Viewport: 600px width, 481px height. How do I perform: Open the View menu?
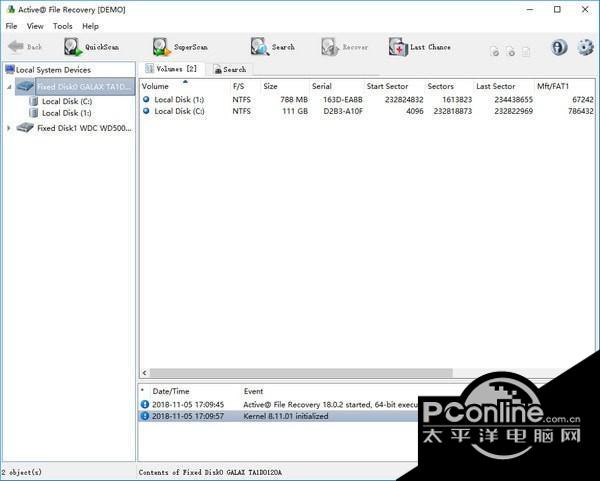point(35,26)
